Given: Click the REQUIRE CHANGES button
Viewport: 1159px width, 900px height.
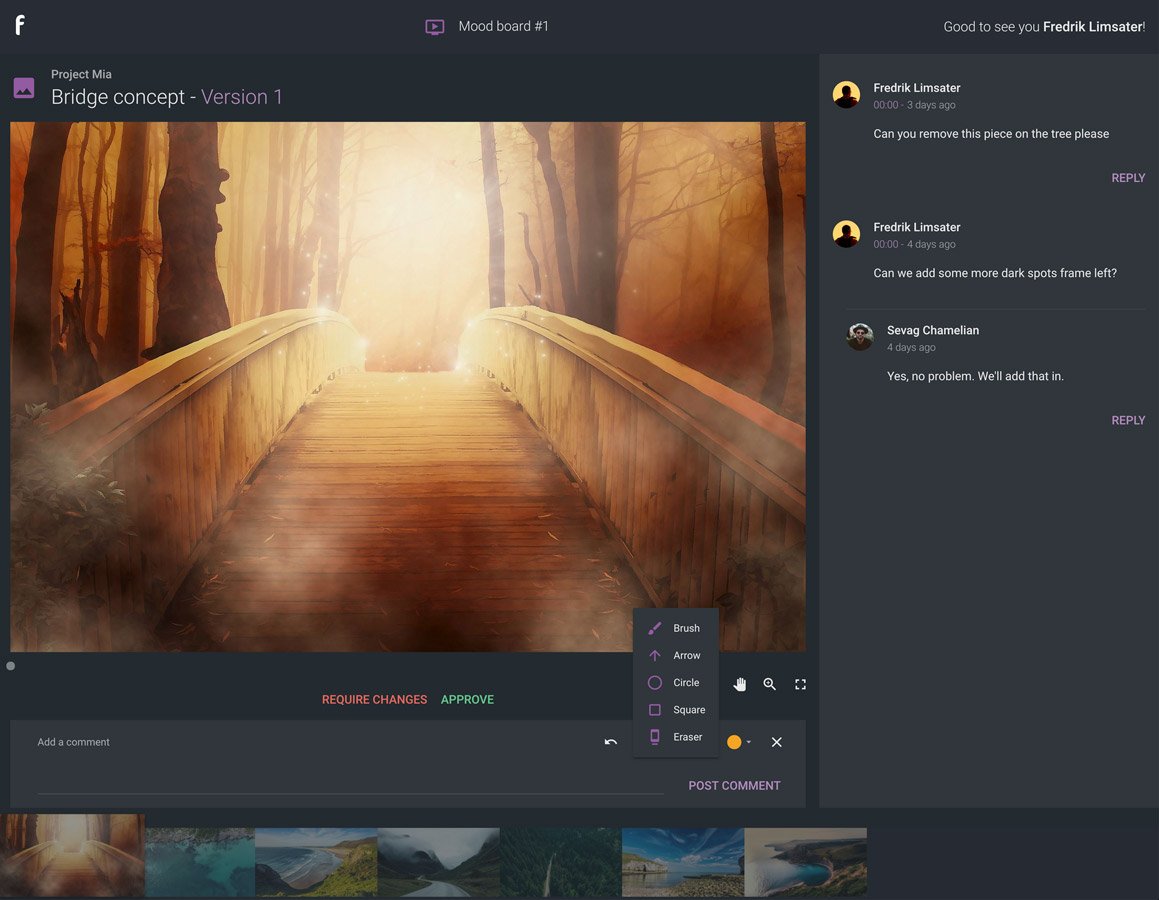Looking at the screenshot, I should [374, 700].
